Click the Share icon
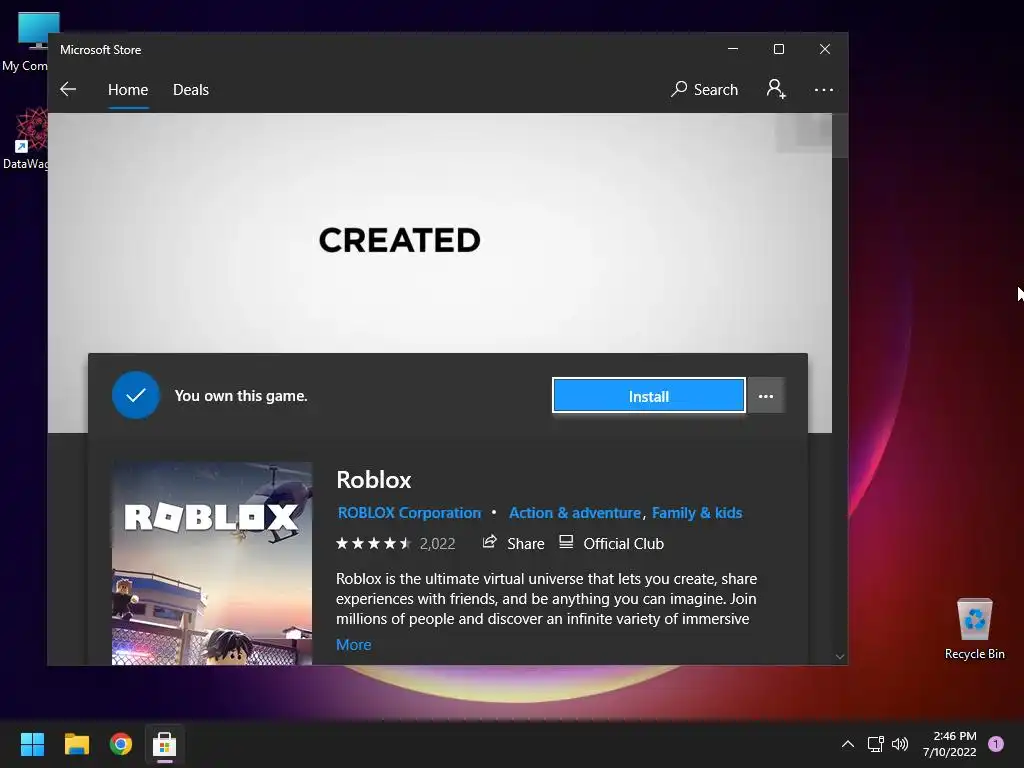 click(x=489, y=542)
